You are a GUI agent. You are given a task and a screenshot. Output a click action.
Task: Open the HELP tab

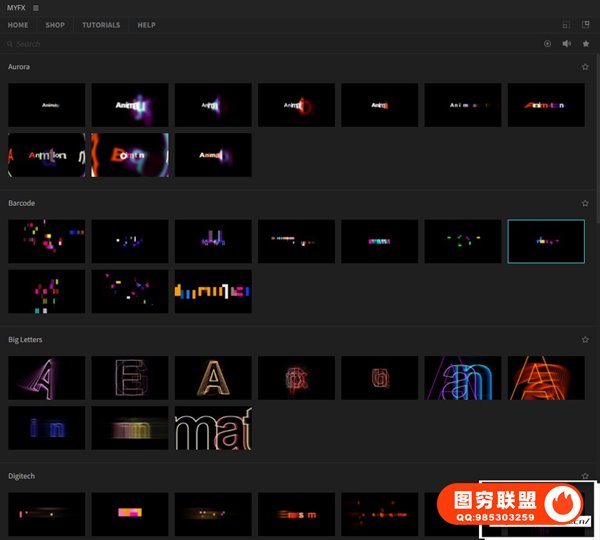click(146, 25)
